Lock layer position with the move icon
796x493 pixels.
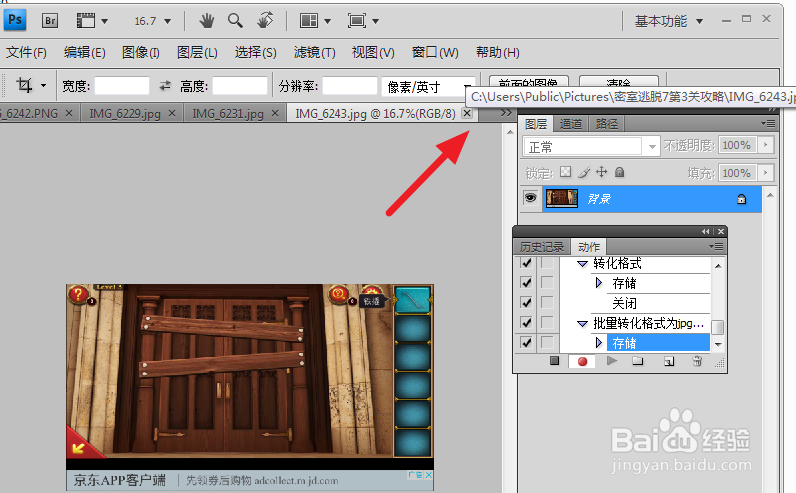(602, 172)
